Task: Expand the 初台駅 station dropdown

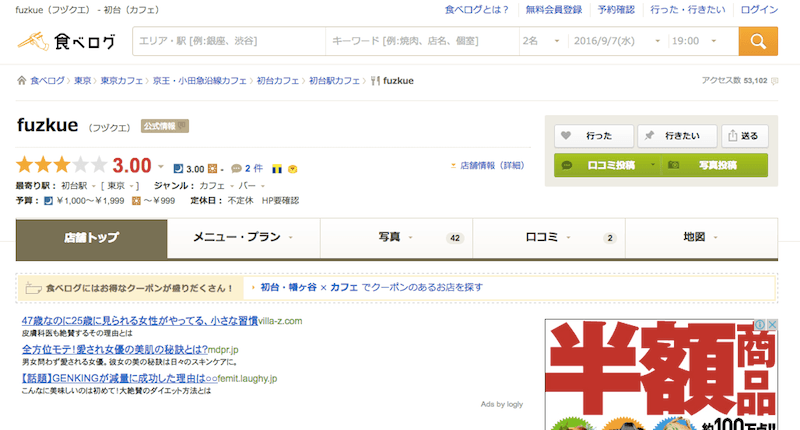Action: click(94, 187)
